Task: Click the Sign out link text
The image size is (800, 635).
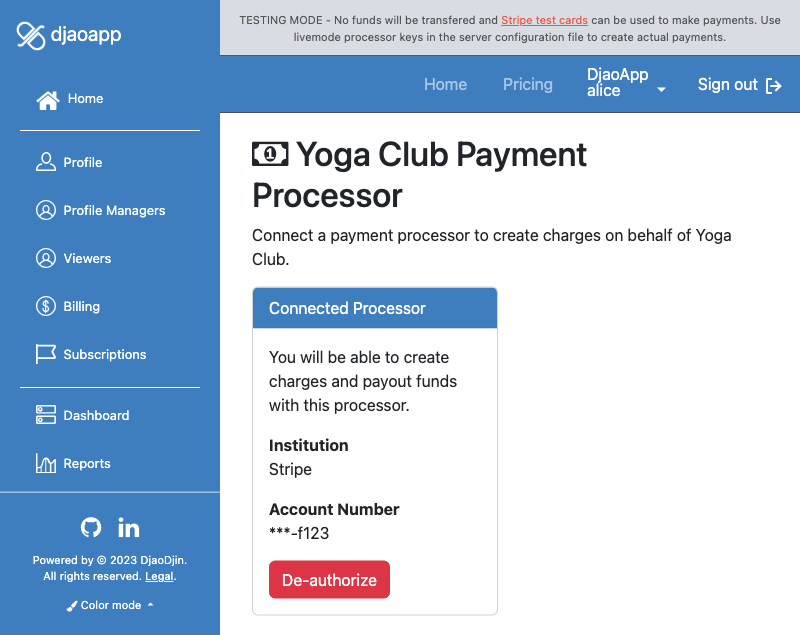Action: coord(727,84)
